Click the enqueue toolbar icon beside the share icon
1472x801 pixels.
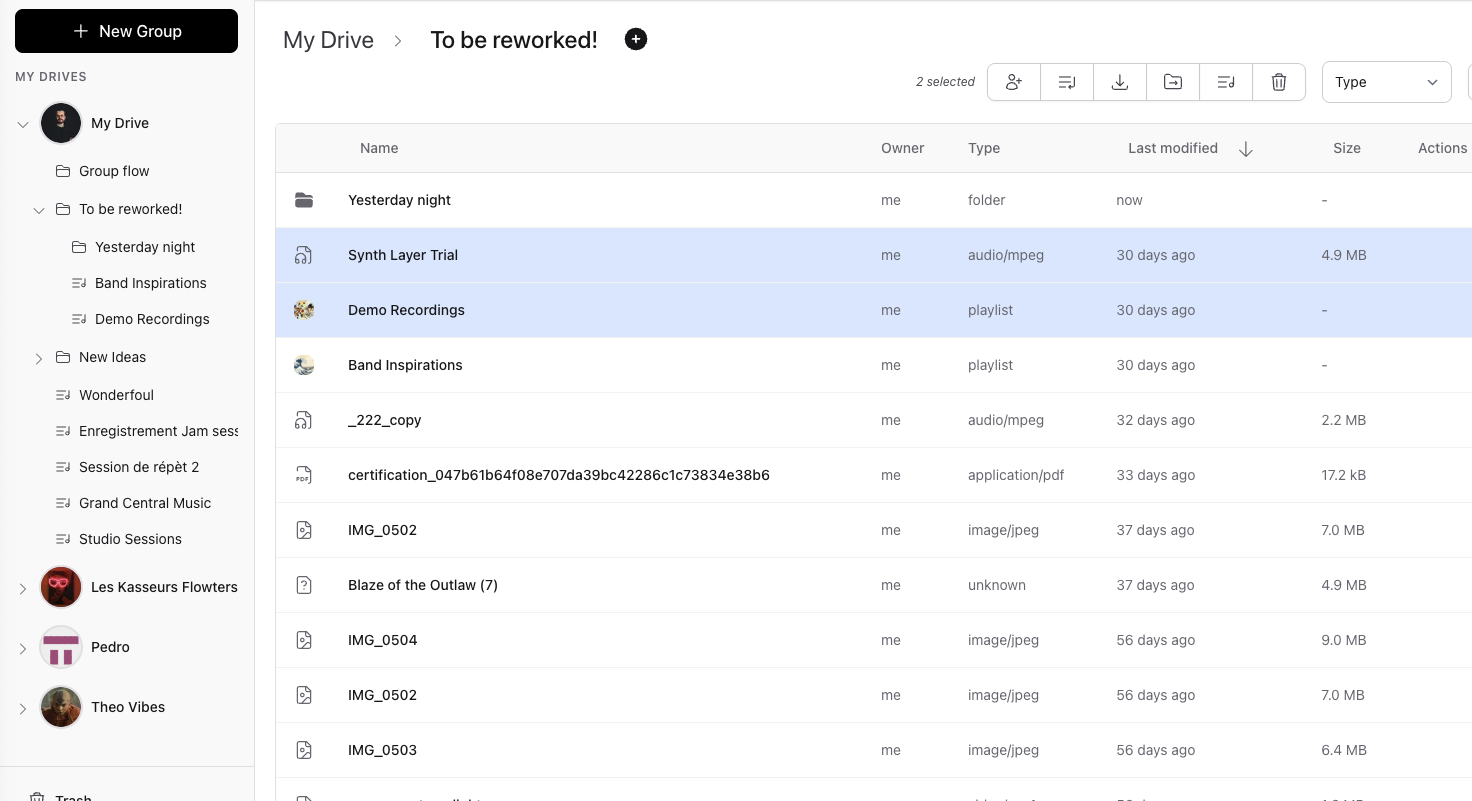click(x=1066, y=81)
